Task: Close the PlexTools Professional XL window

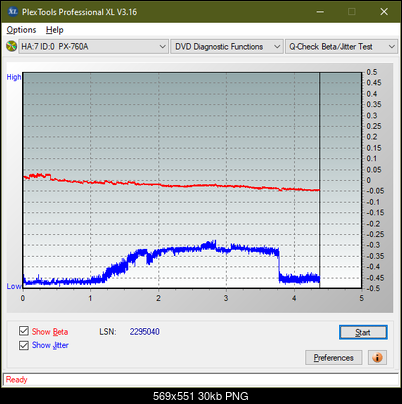Action: (384, 12)
